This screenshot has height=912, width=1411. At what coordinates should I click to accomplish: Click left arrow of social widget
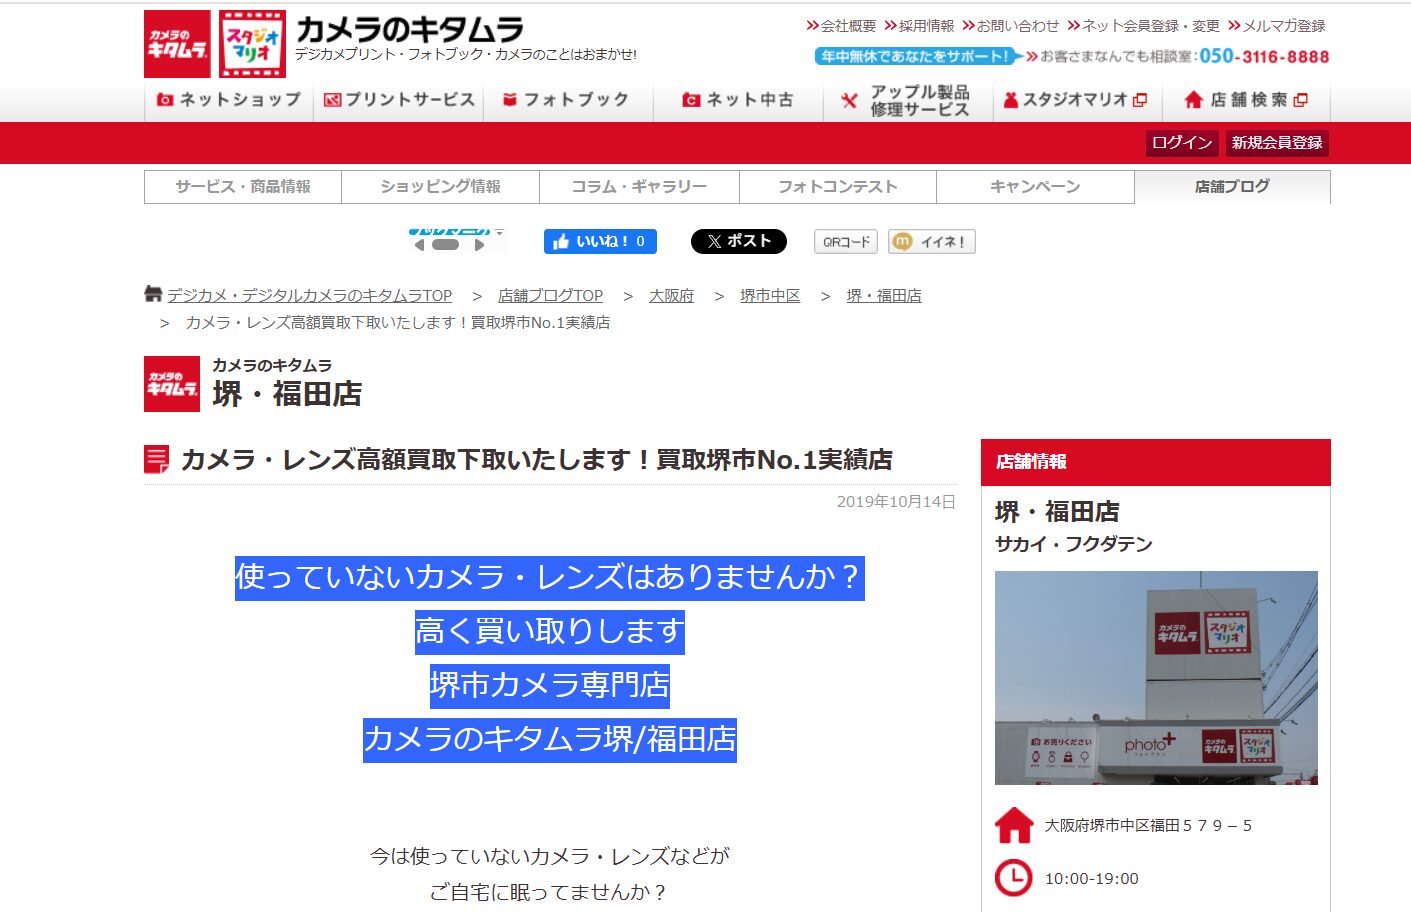[419, 245]
